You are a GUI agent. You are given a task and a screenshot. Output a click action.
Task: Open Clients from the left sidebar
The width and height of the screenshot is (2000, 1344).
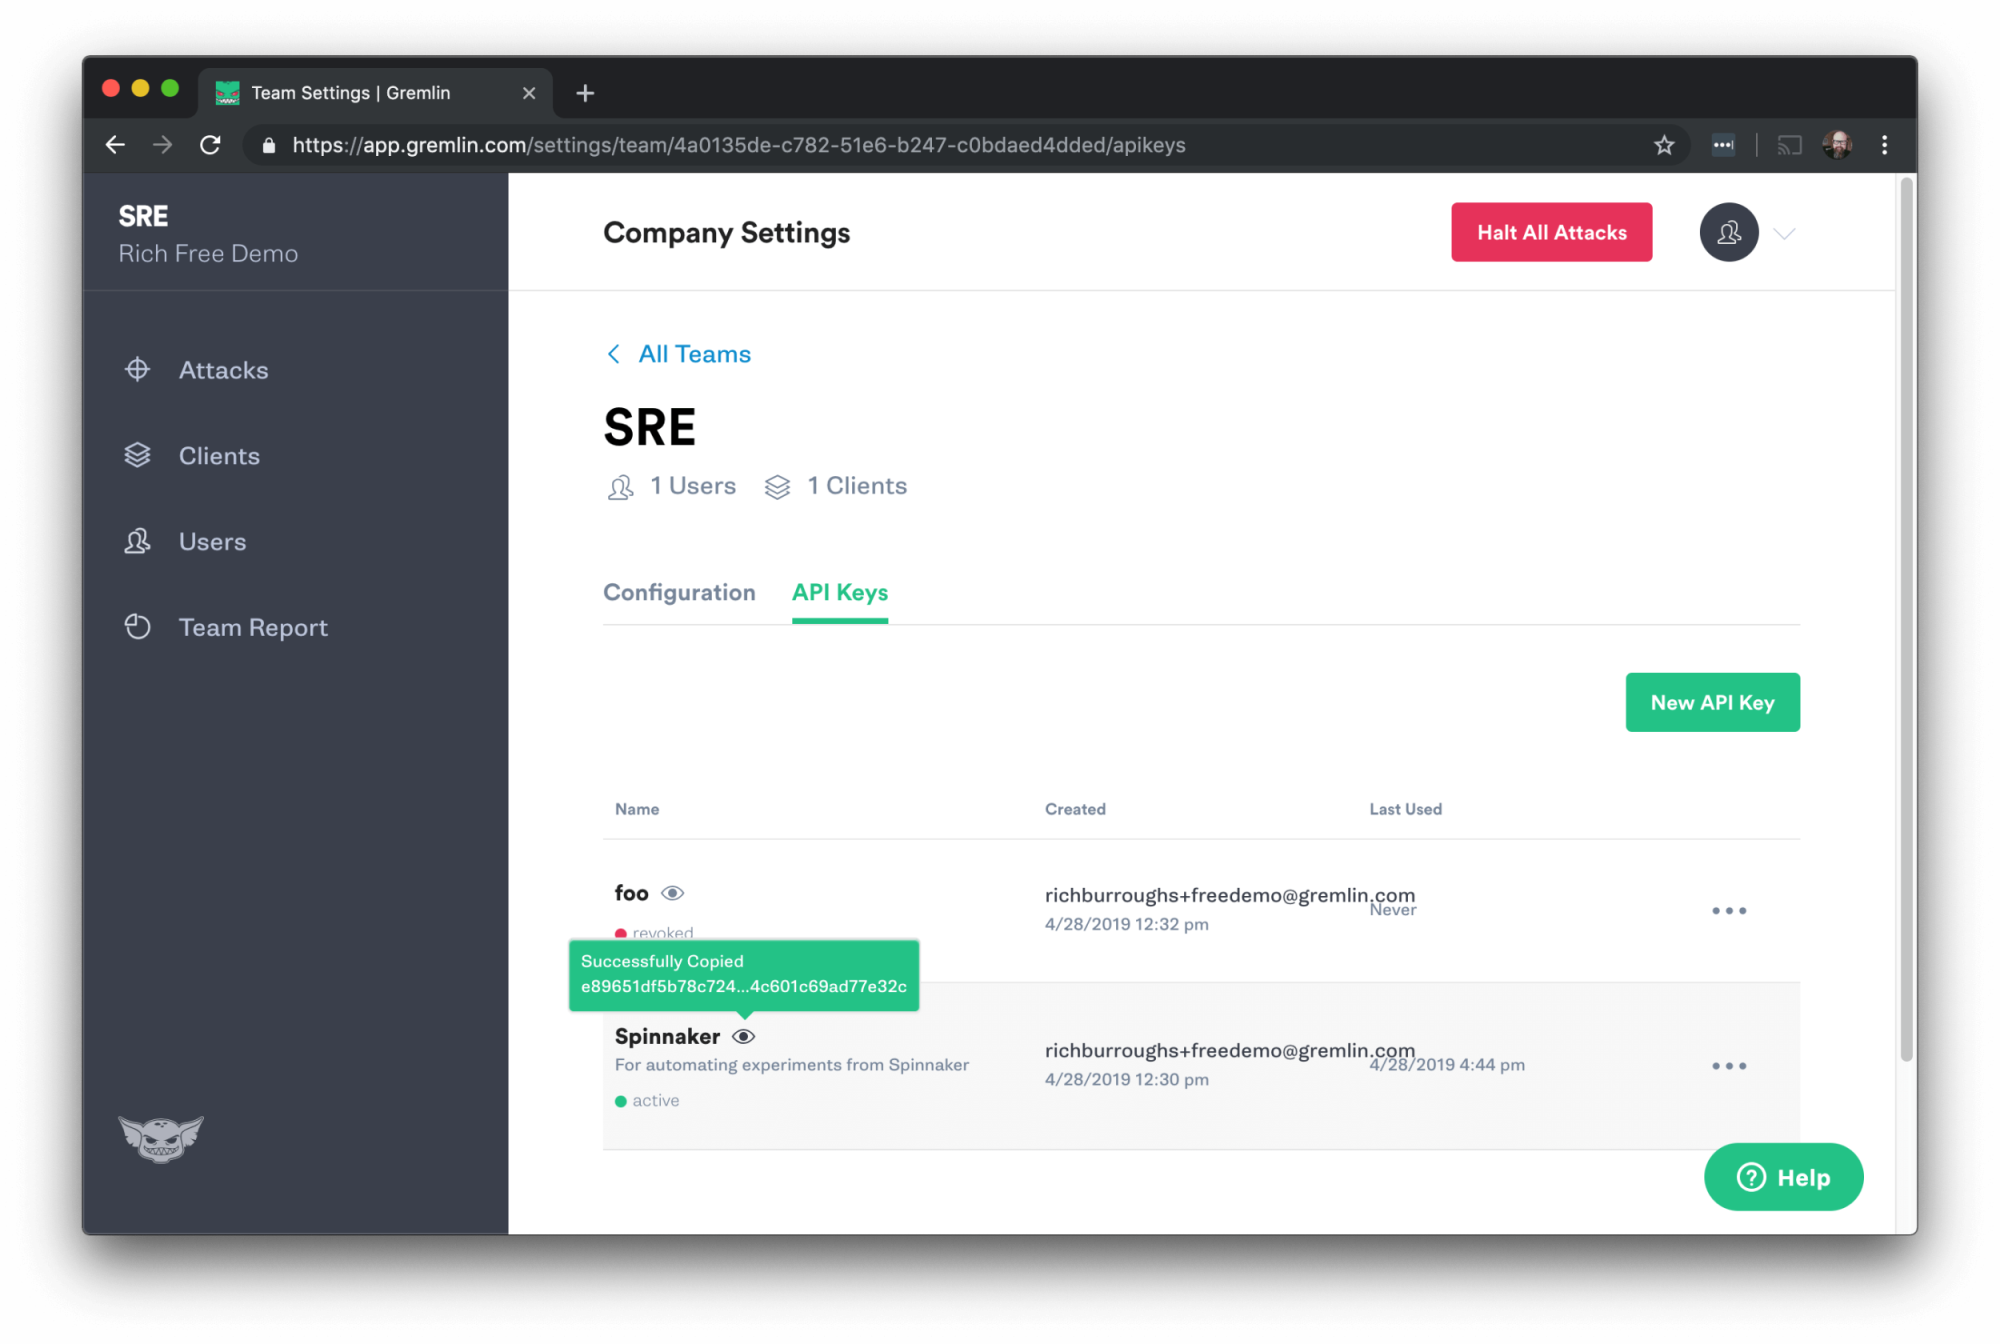point(218,455)
